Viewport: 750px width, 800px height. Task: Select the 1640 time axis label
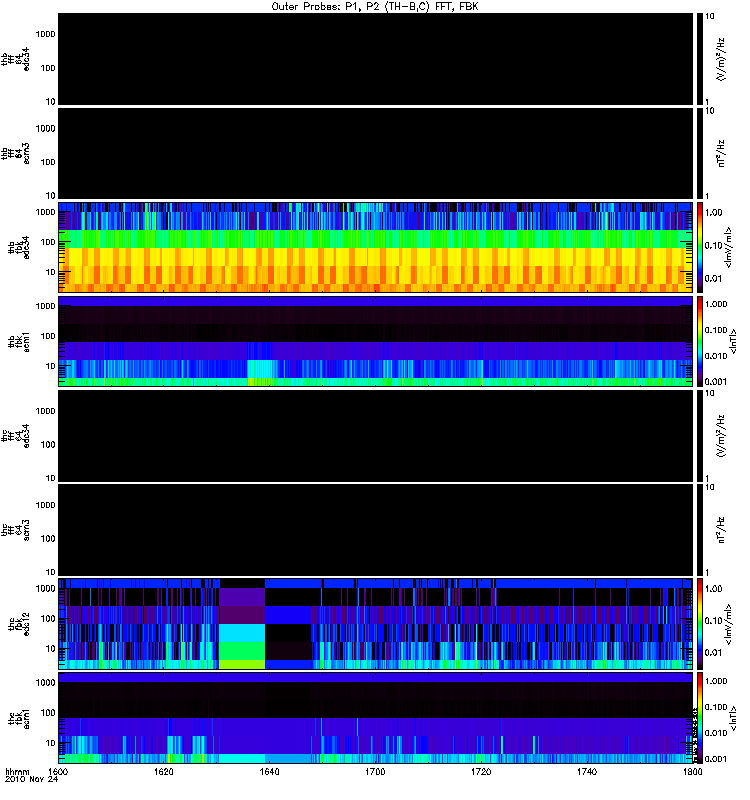pos(269,771)
